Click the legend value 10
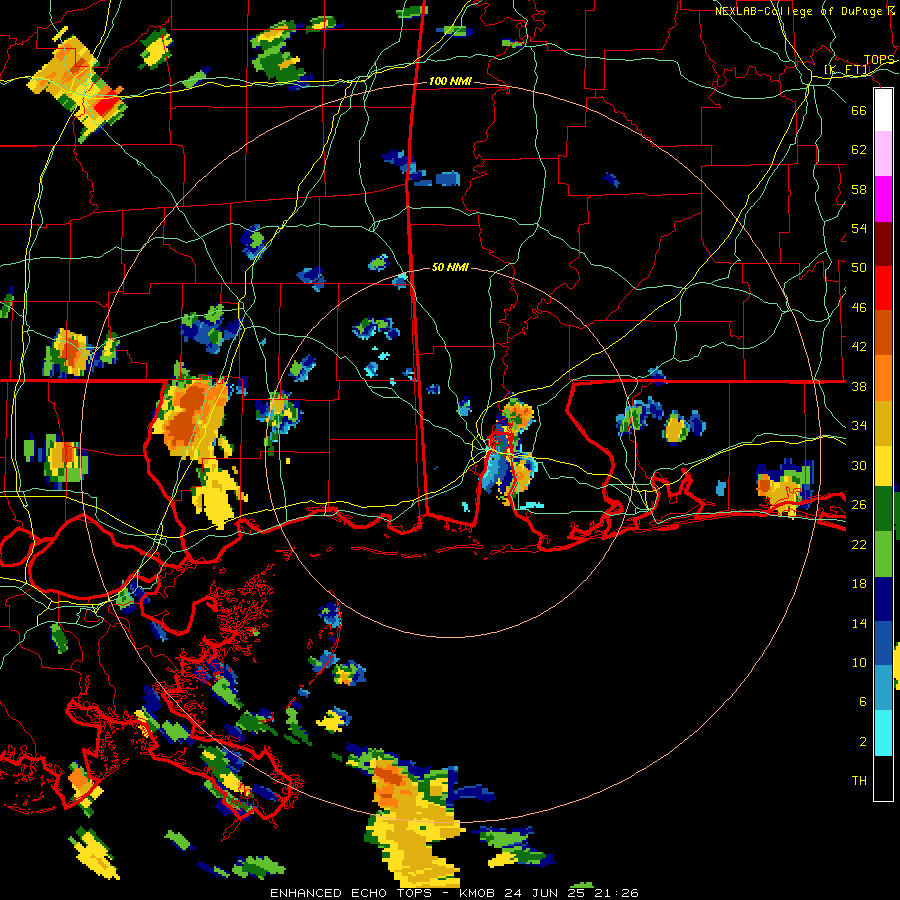900x900 pixels. point(859,662)
